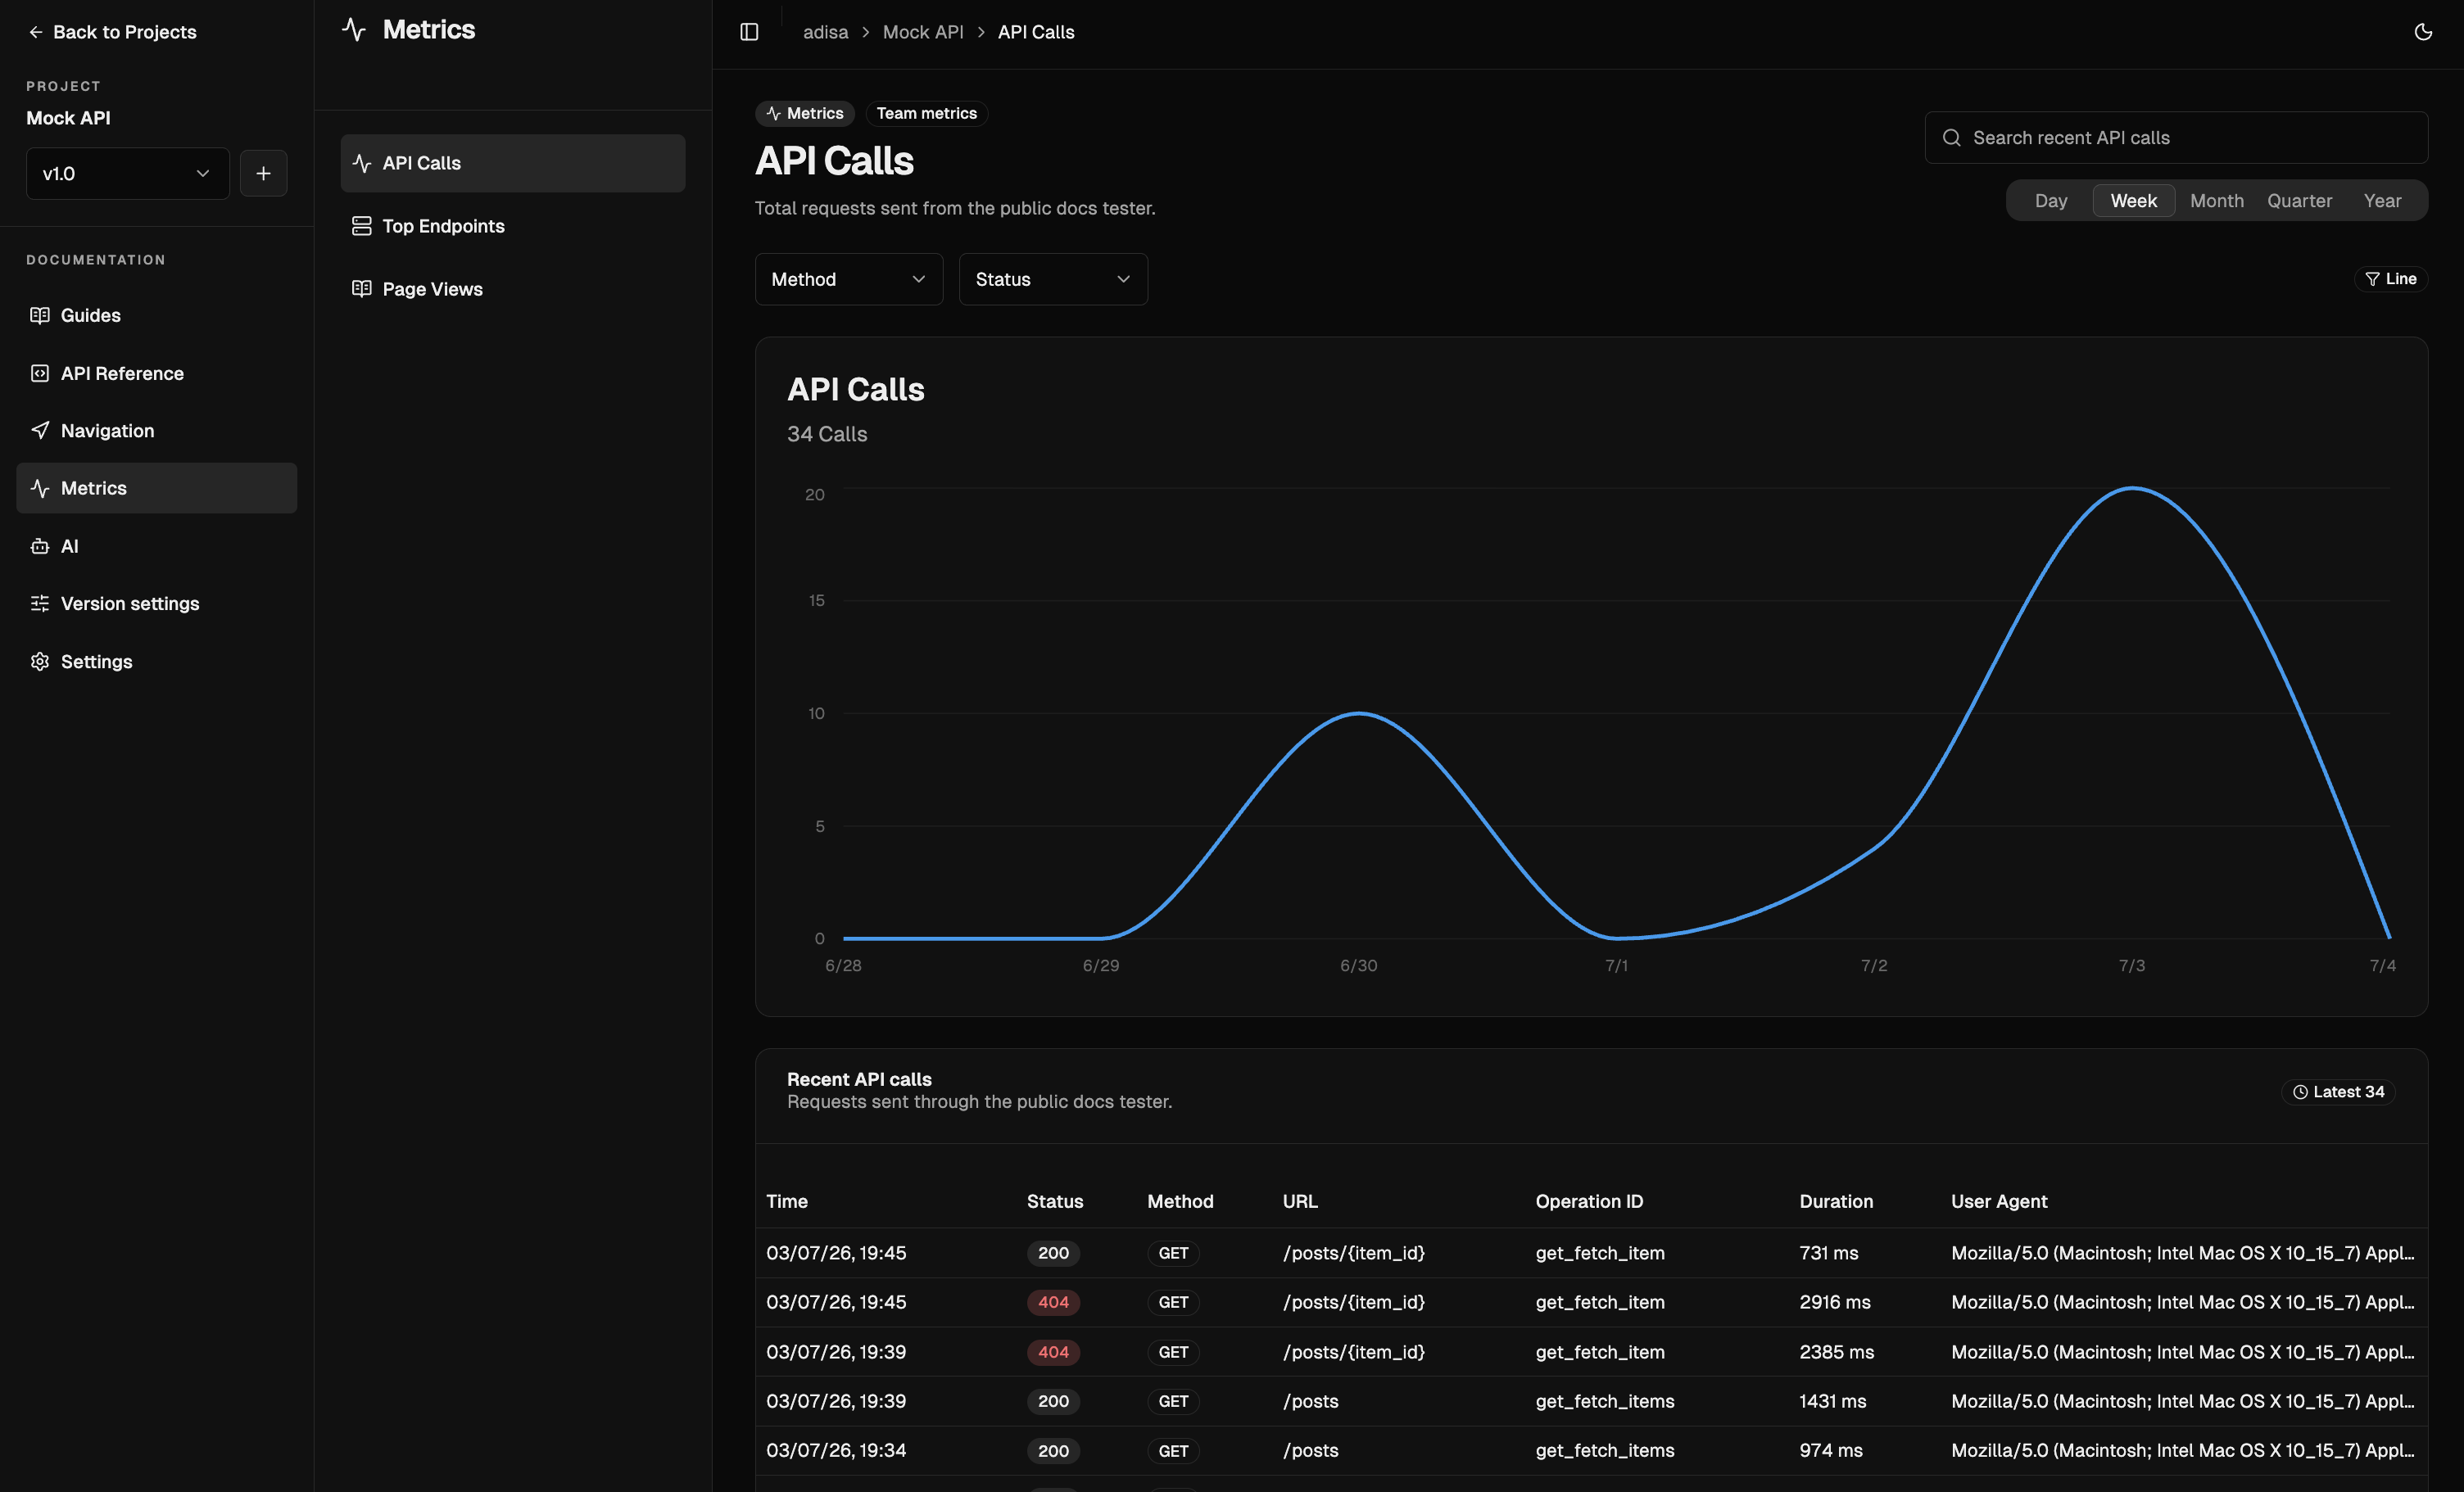
Task: Click the Page Views book icon
Action: point(362,289)
